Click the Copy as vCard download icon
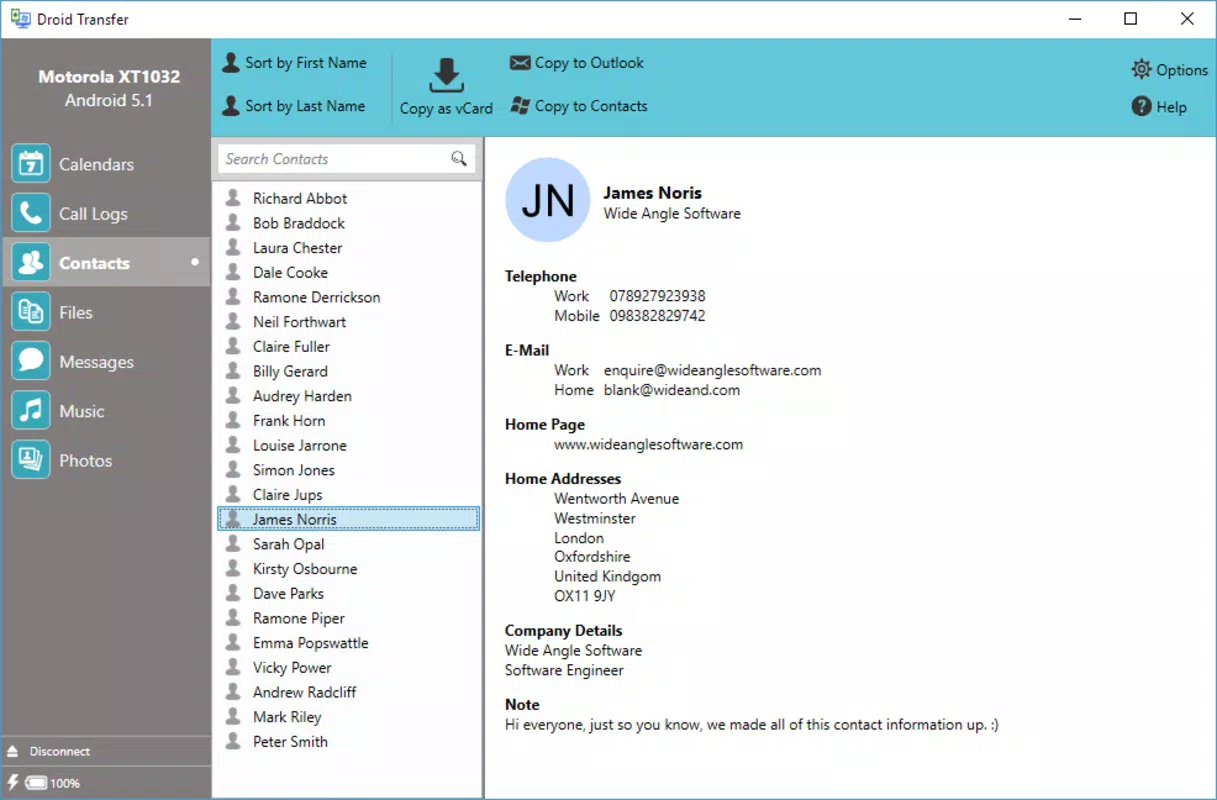This screenshot has width=1217, height=800. (x=446, y=76)
